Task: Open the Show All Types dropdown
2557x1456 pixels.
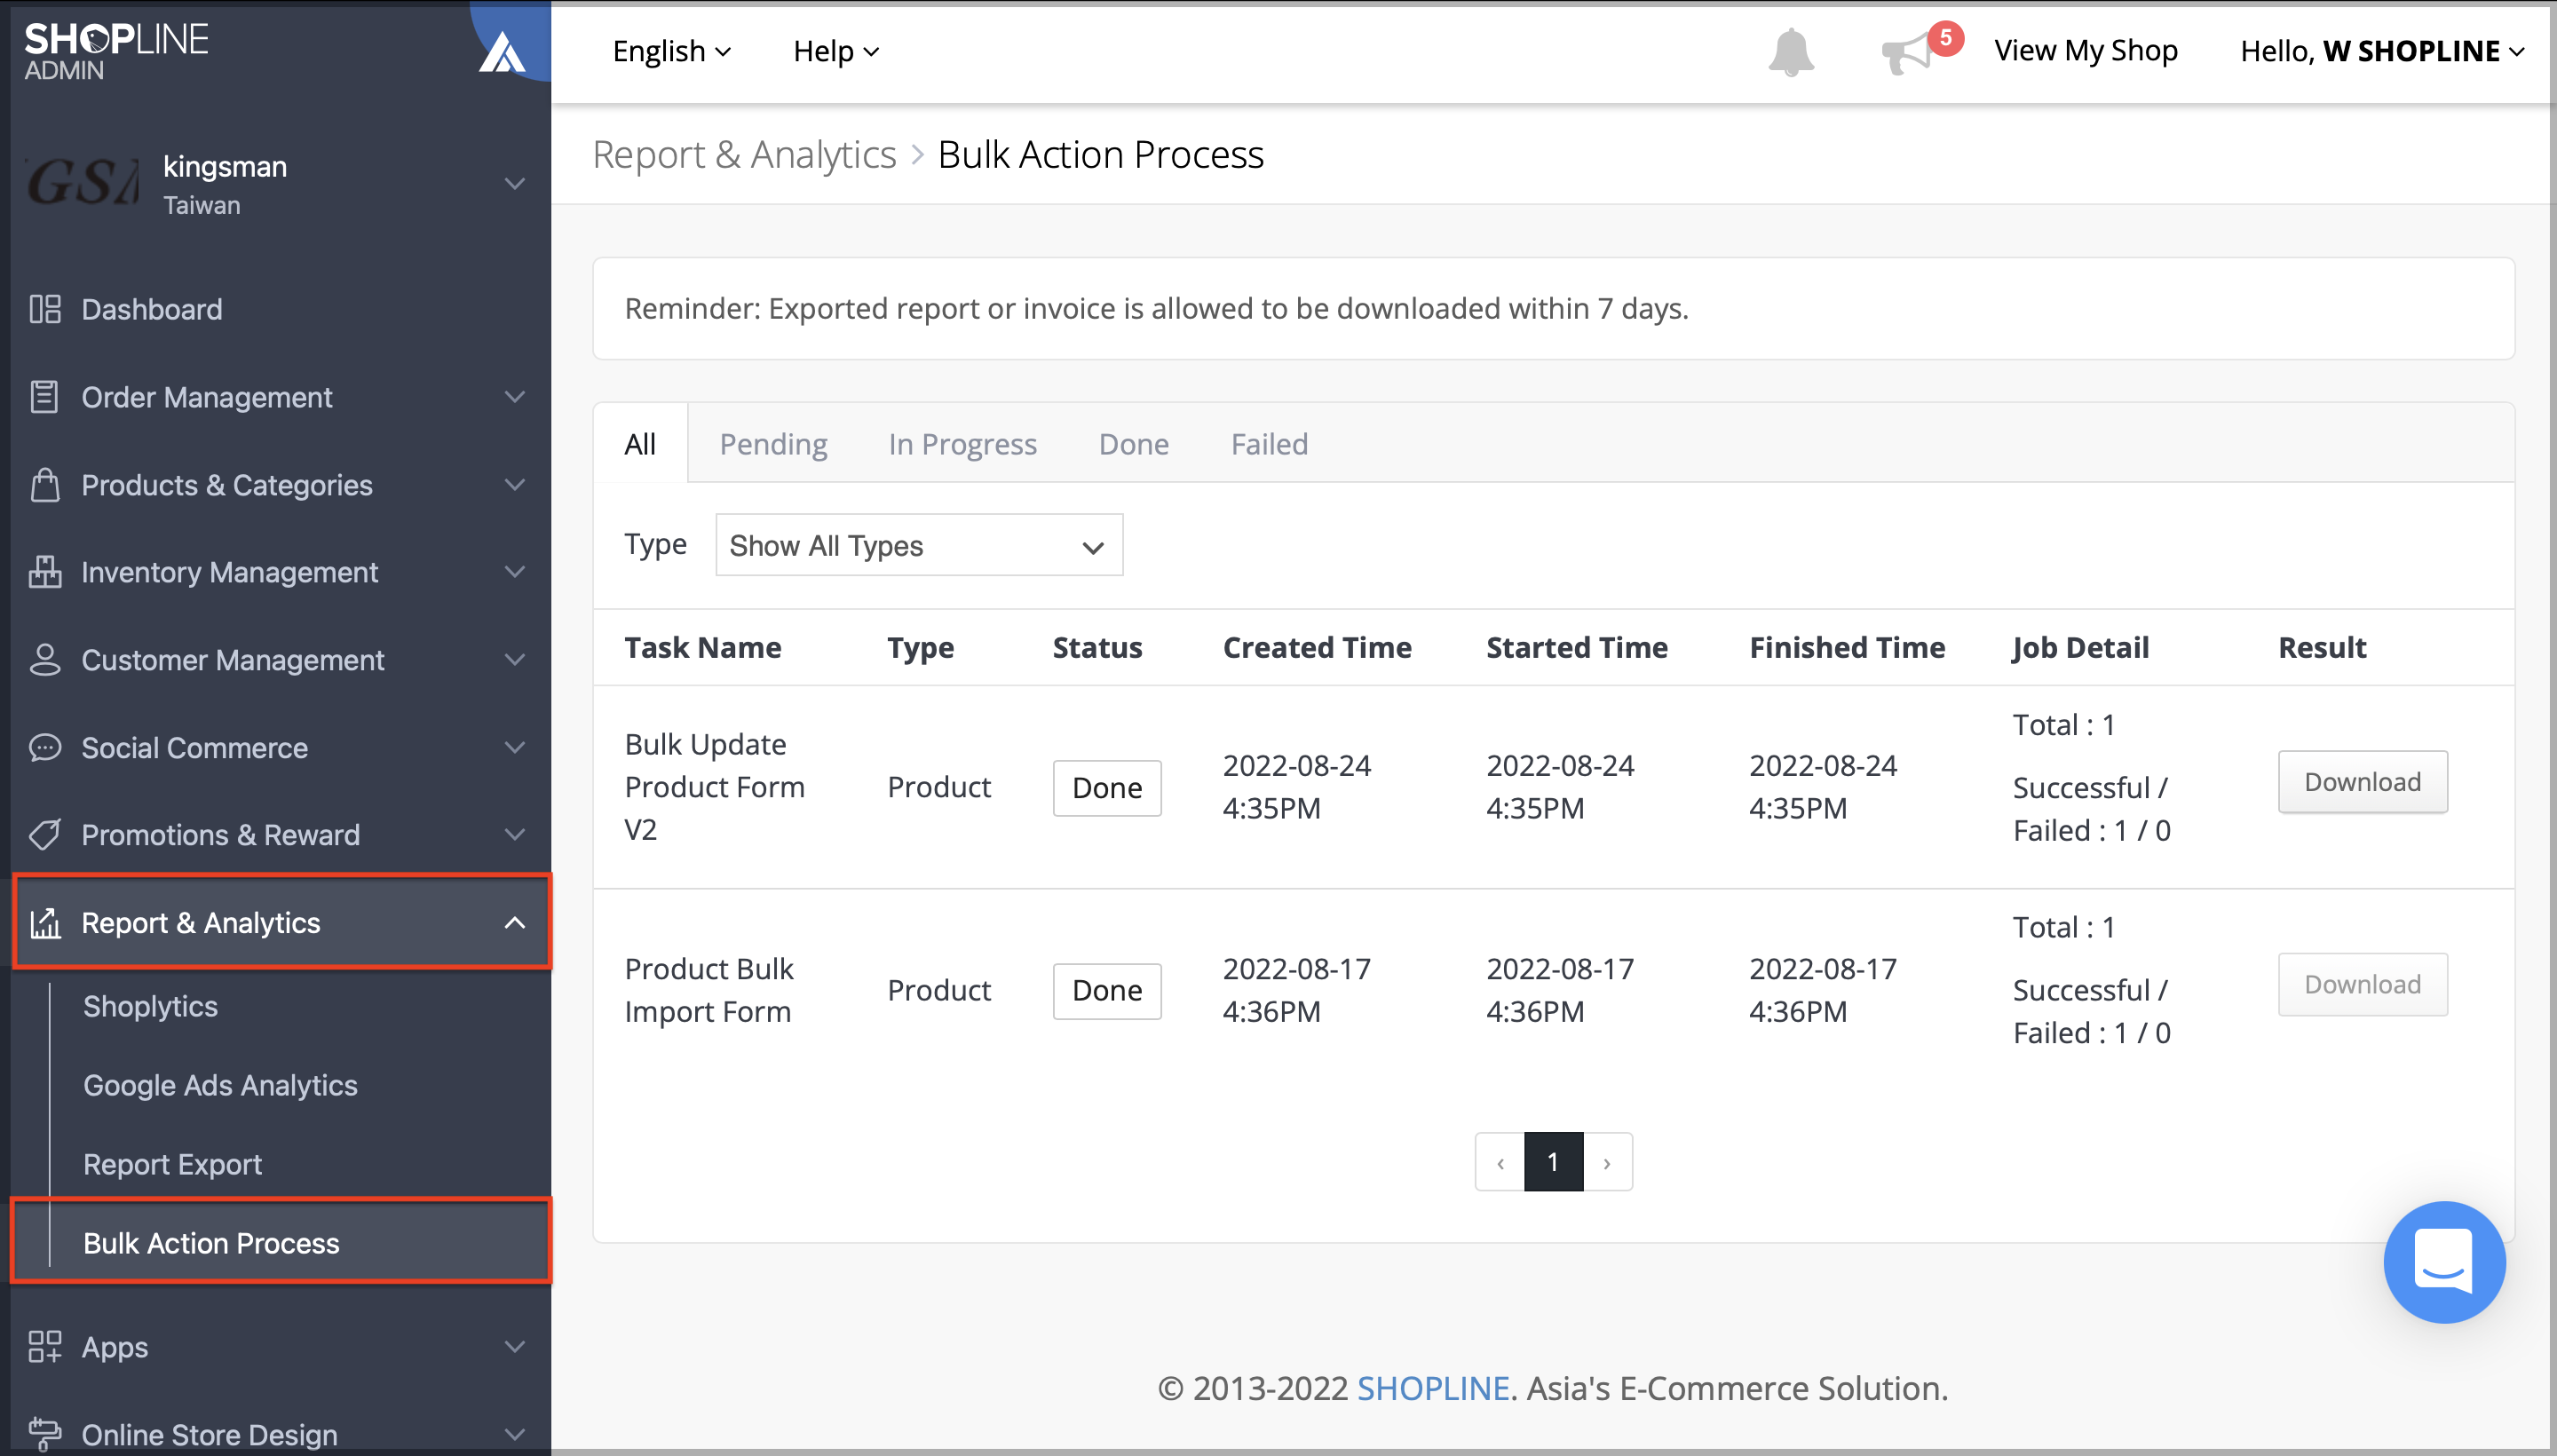Action: click(919, 545)
